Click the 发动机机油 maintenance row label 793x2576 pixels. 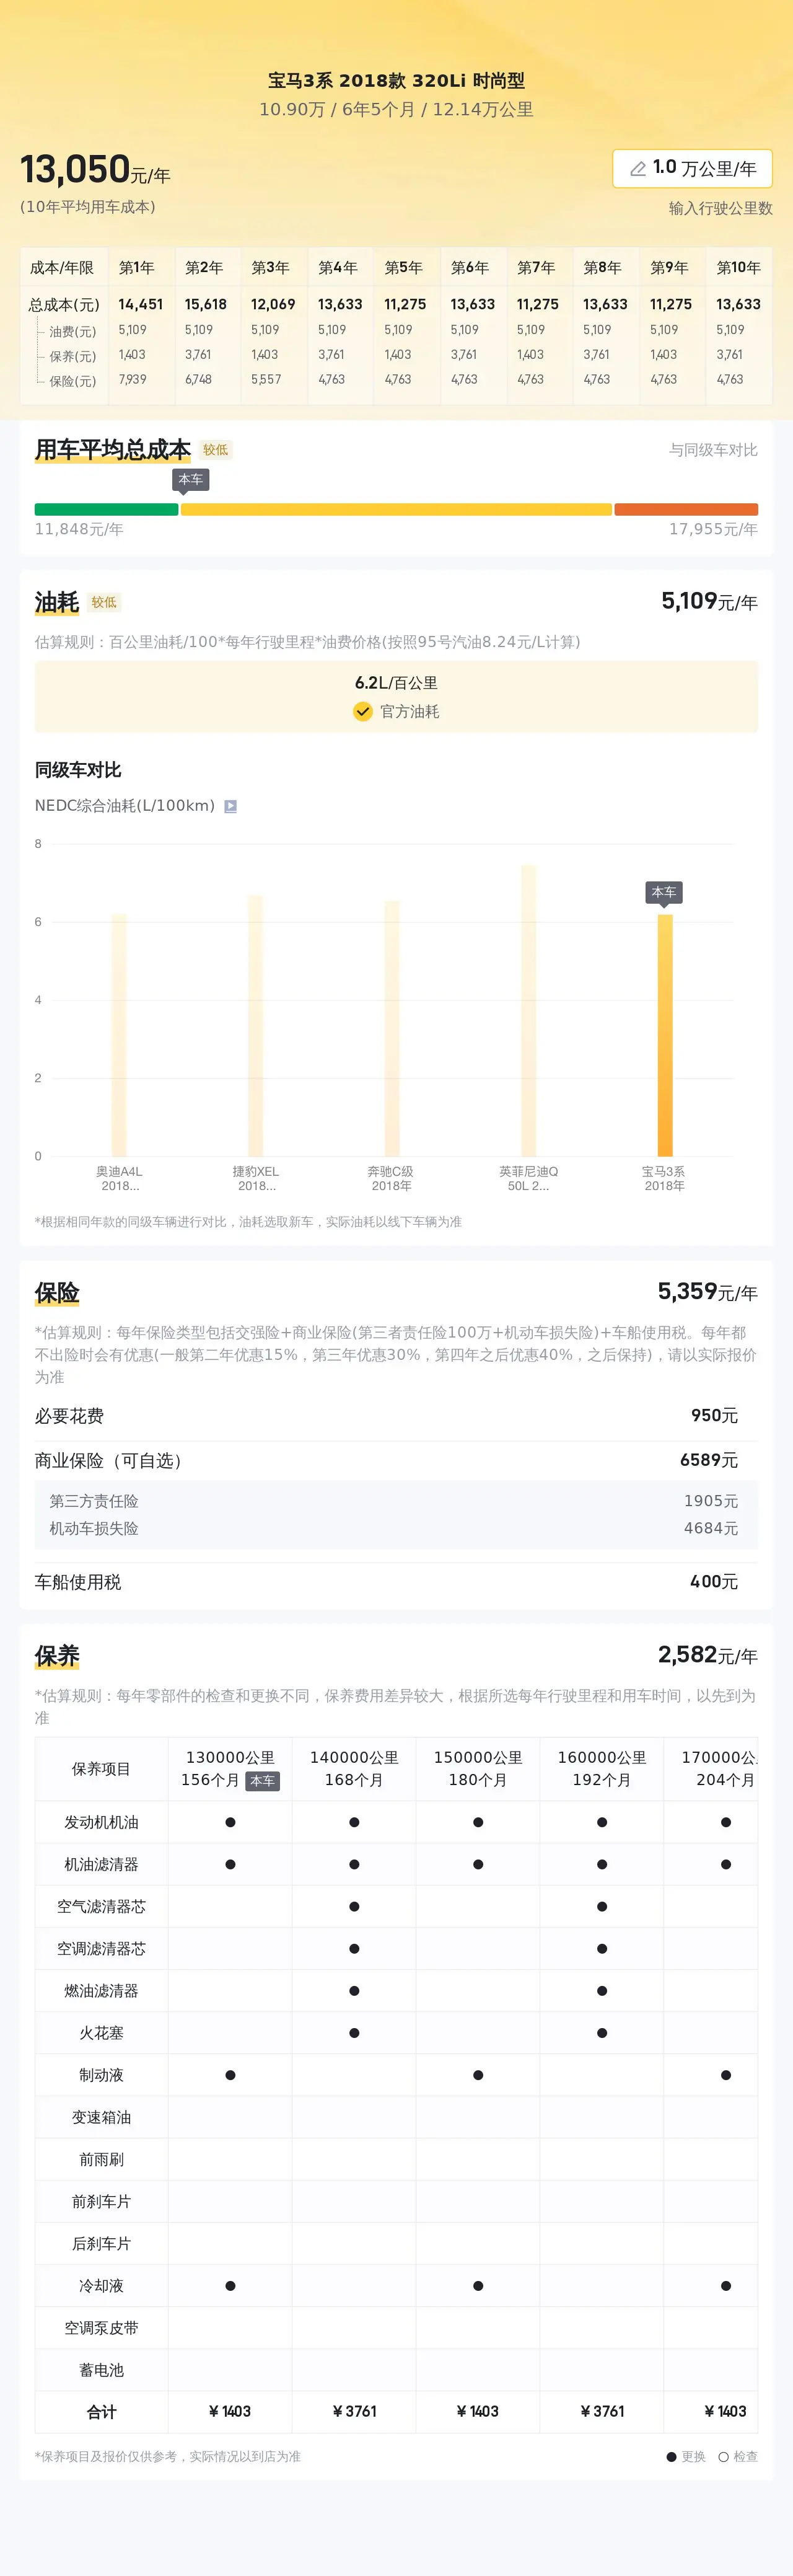pyautogui.click(x=101, y=1822)
